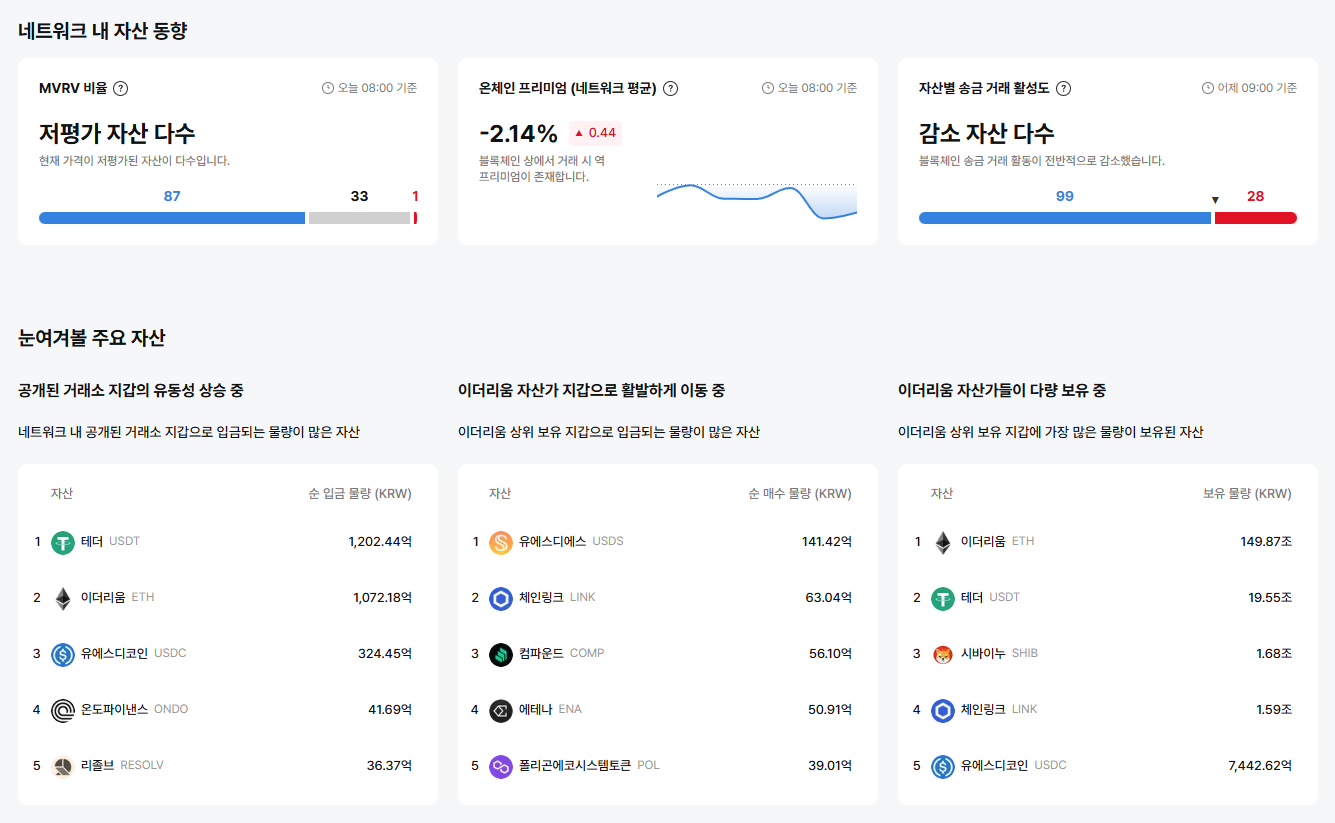Click the Resolv RESOLV coin icon

pos(62,765)
